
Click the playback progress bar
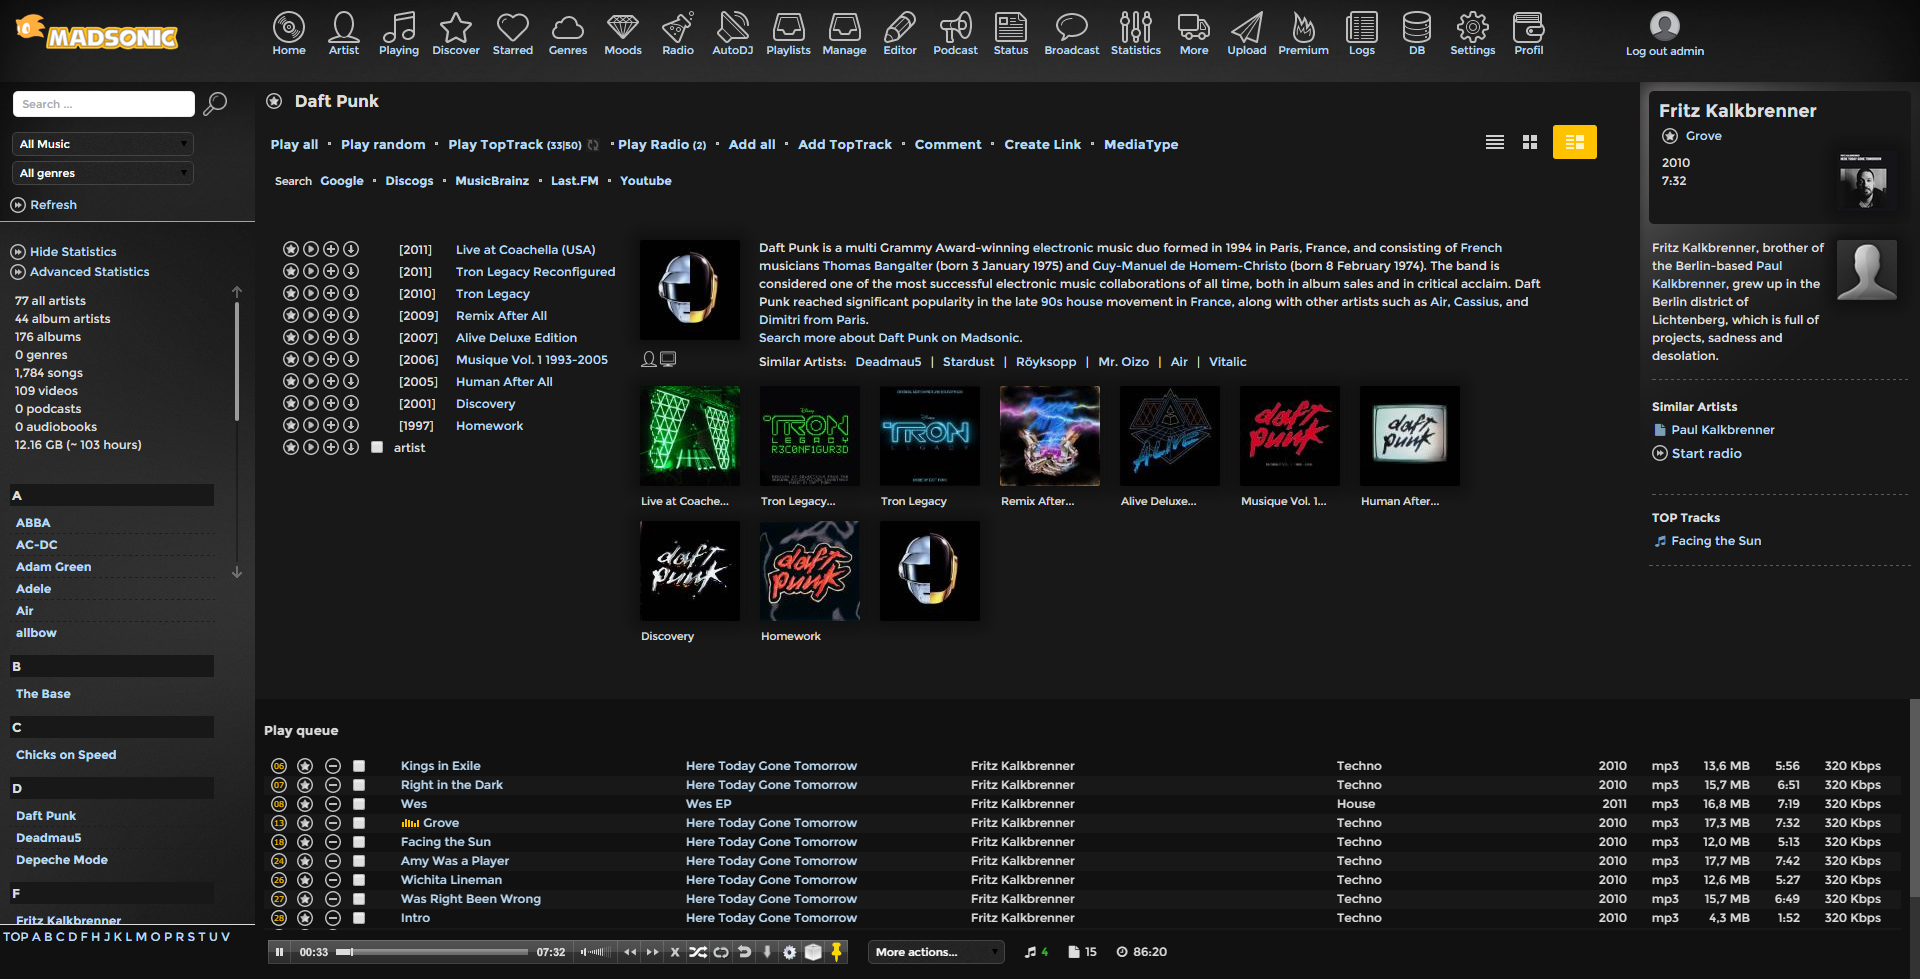(432, 952)
